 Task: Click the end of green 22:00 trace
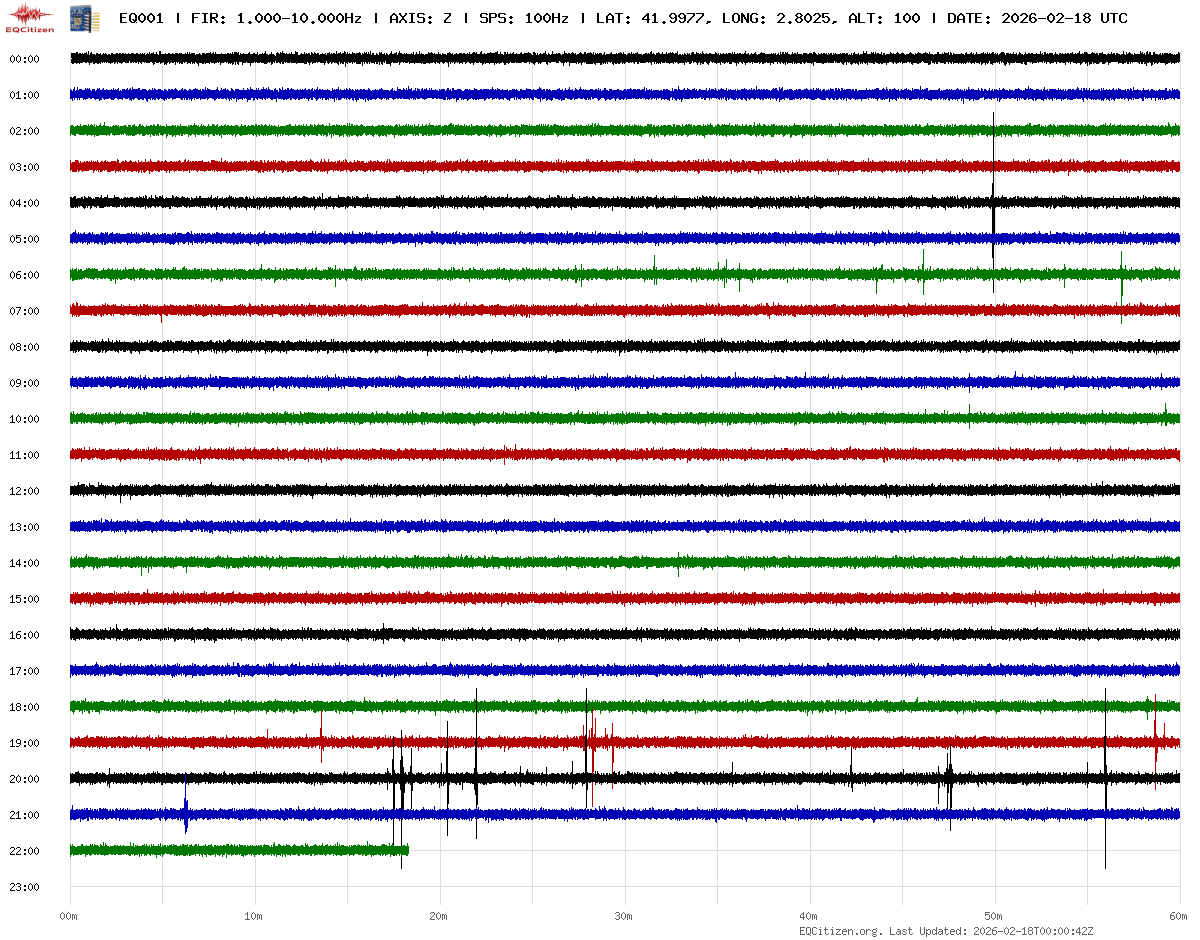pos(405,850)
